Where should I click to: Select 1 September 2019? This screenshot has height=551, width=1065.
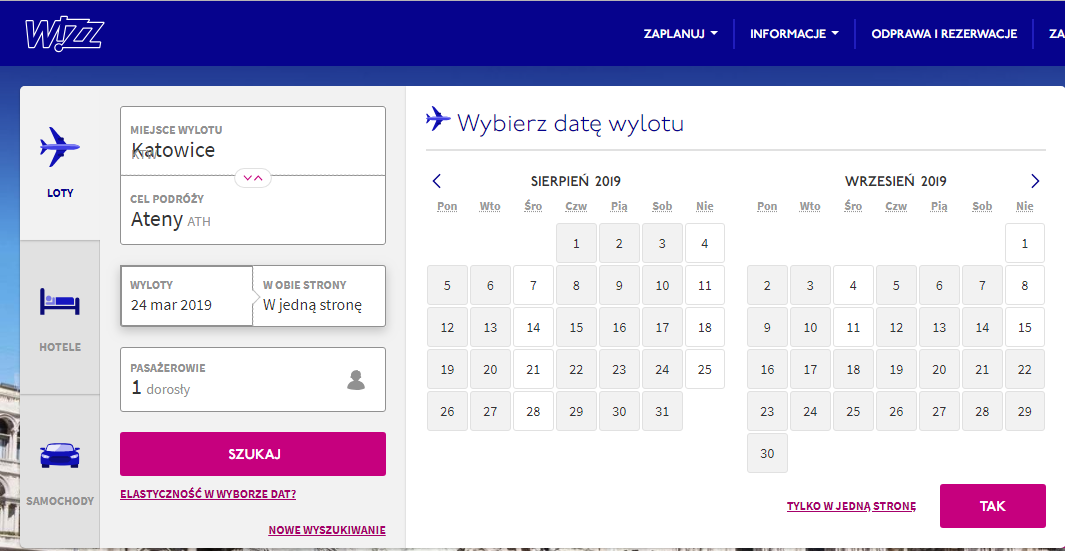point(1025,243)
